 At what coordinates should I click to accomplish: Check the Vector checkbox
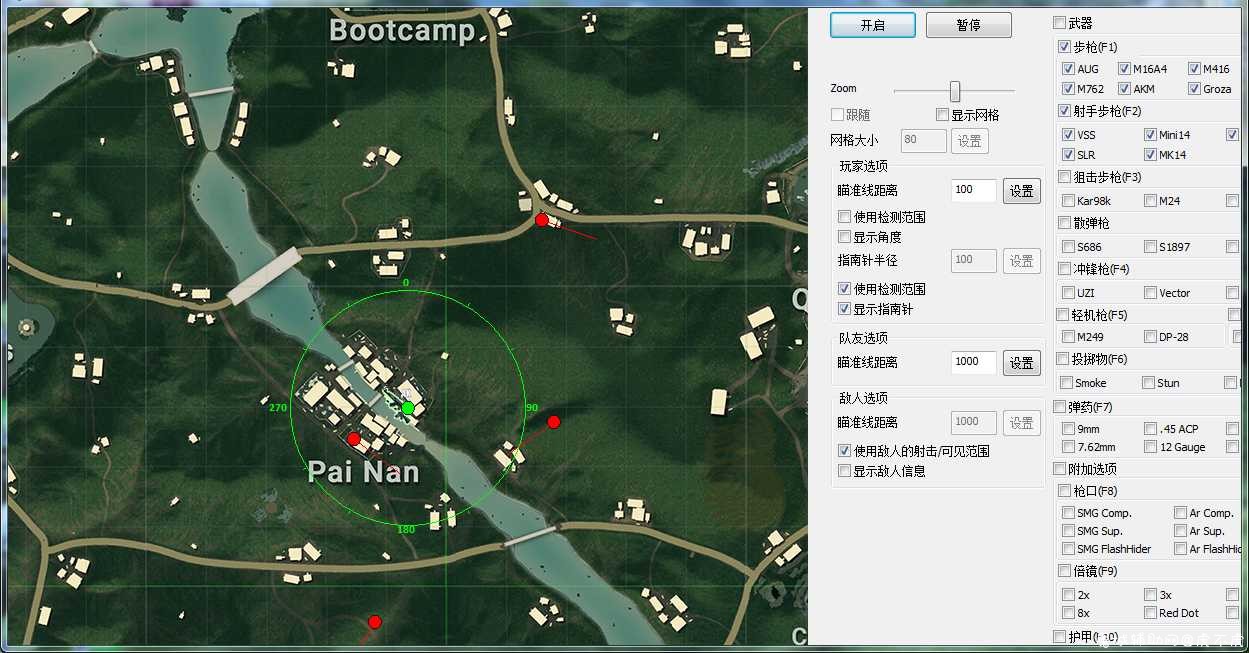point(1150,293)
